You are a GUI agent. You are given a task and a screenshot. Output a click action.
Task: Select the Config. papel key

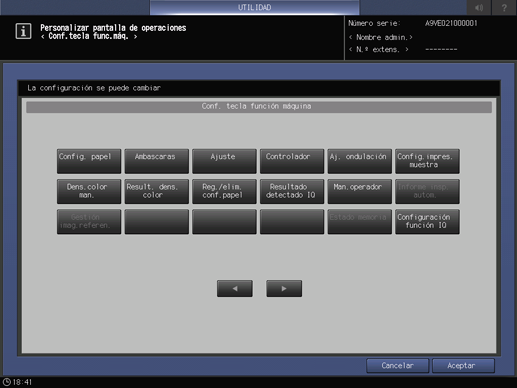[89, 161]
